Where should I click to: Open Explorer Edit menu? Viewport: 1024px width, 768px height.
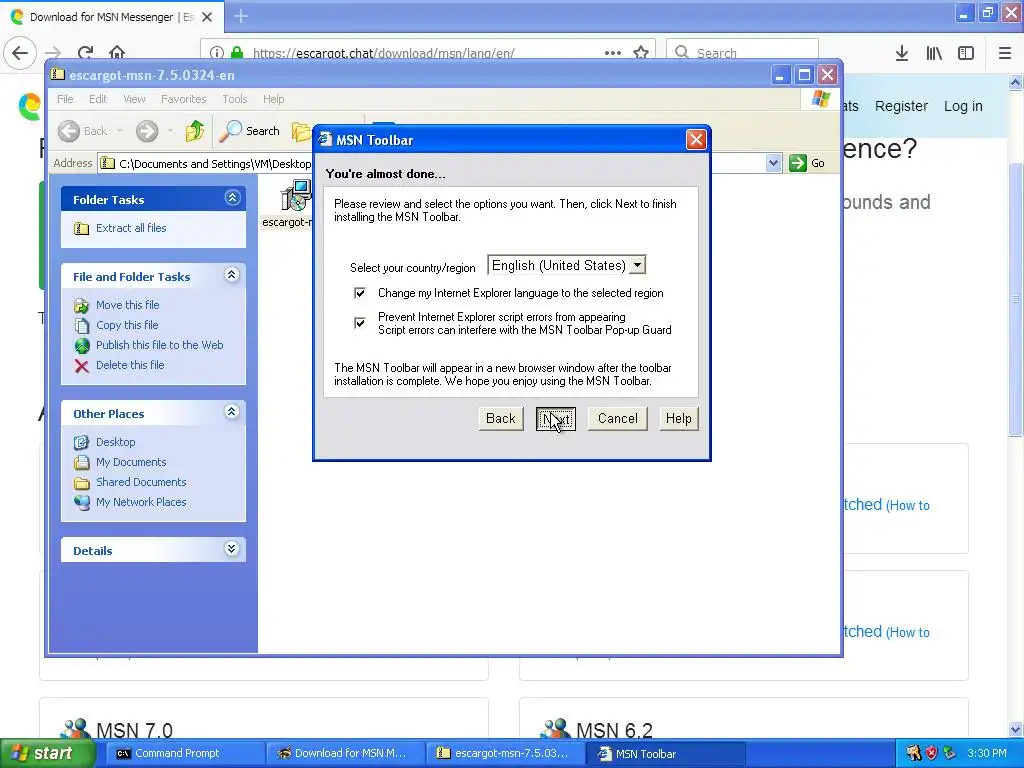(x=98, y=99)
